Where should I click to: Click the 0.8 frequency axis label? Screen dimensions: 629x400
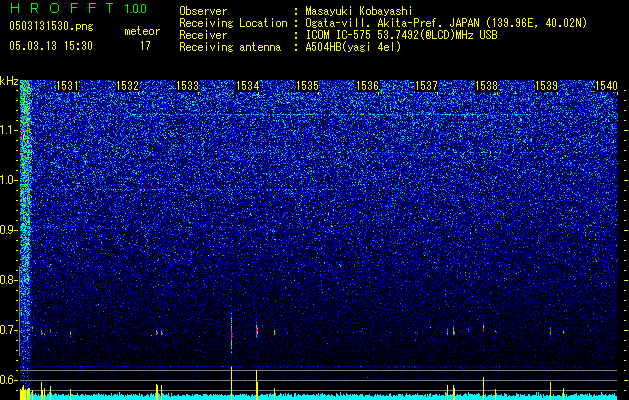[8, 280]
